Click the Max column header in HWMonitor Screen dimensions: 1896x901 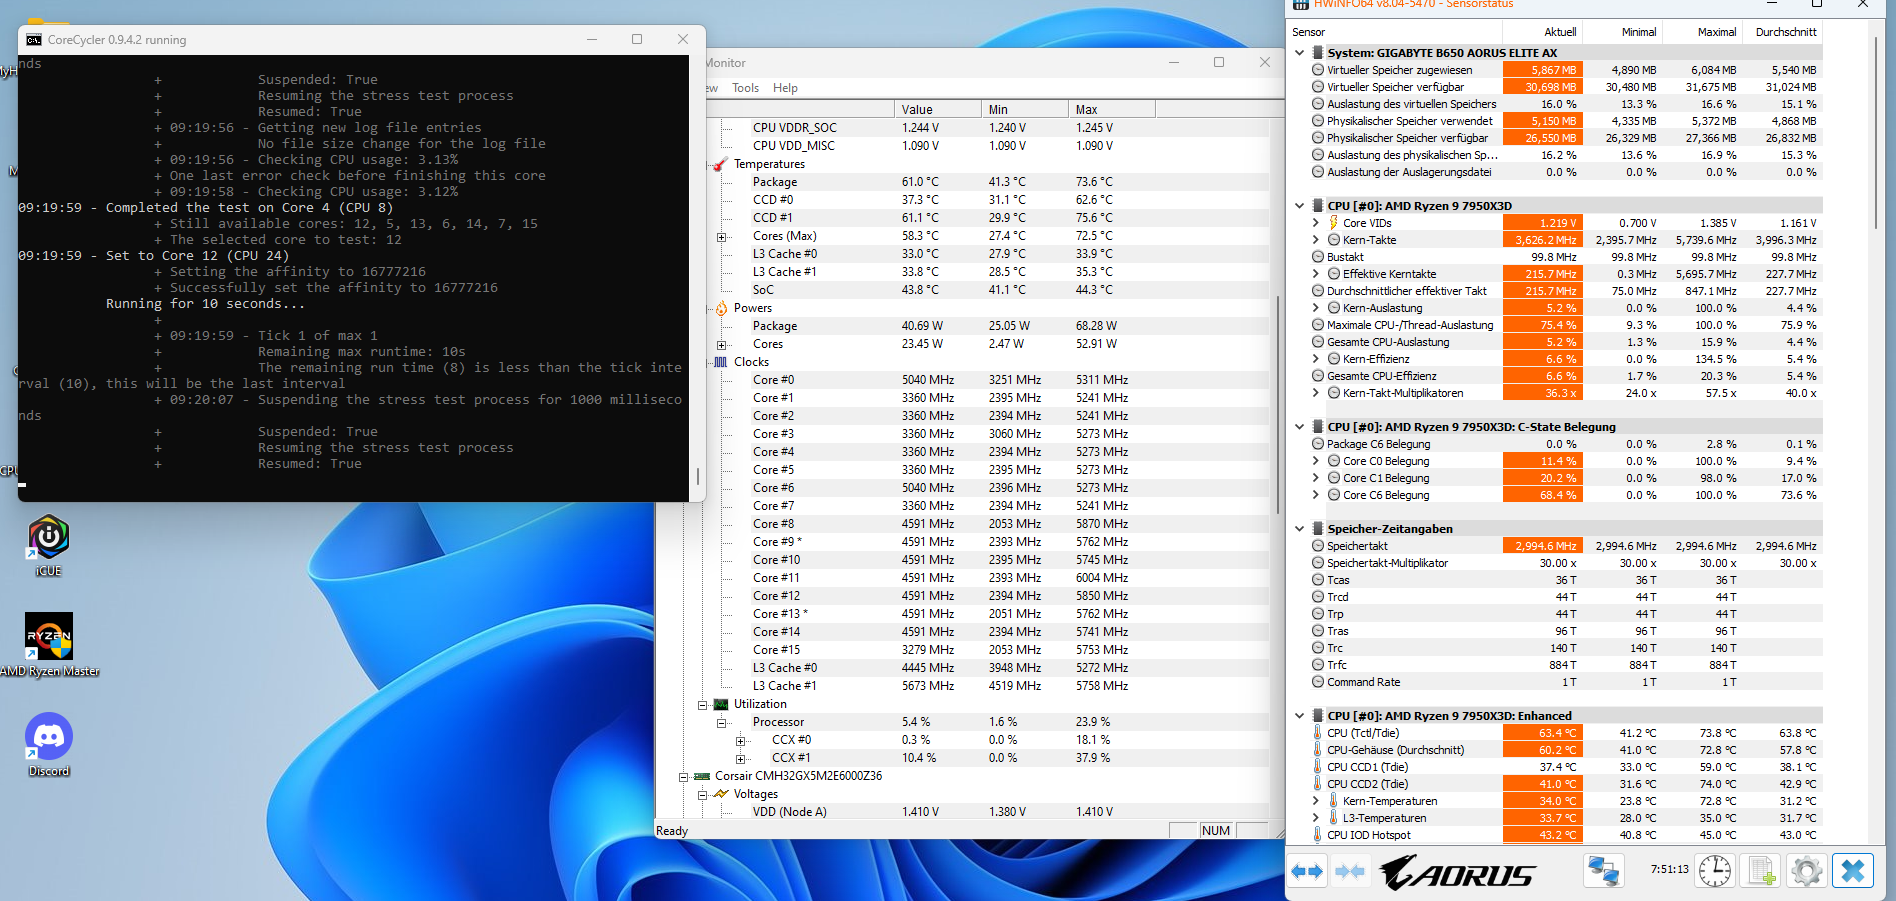click(x=1112, y=110)
